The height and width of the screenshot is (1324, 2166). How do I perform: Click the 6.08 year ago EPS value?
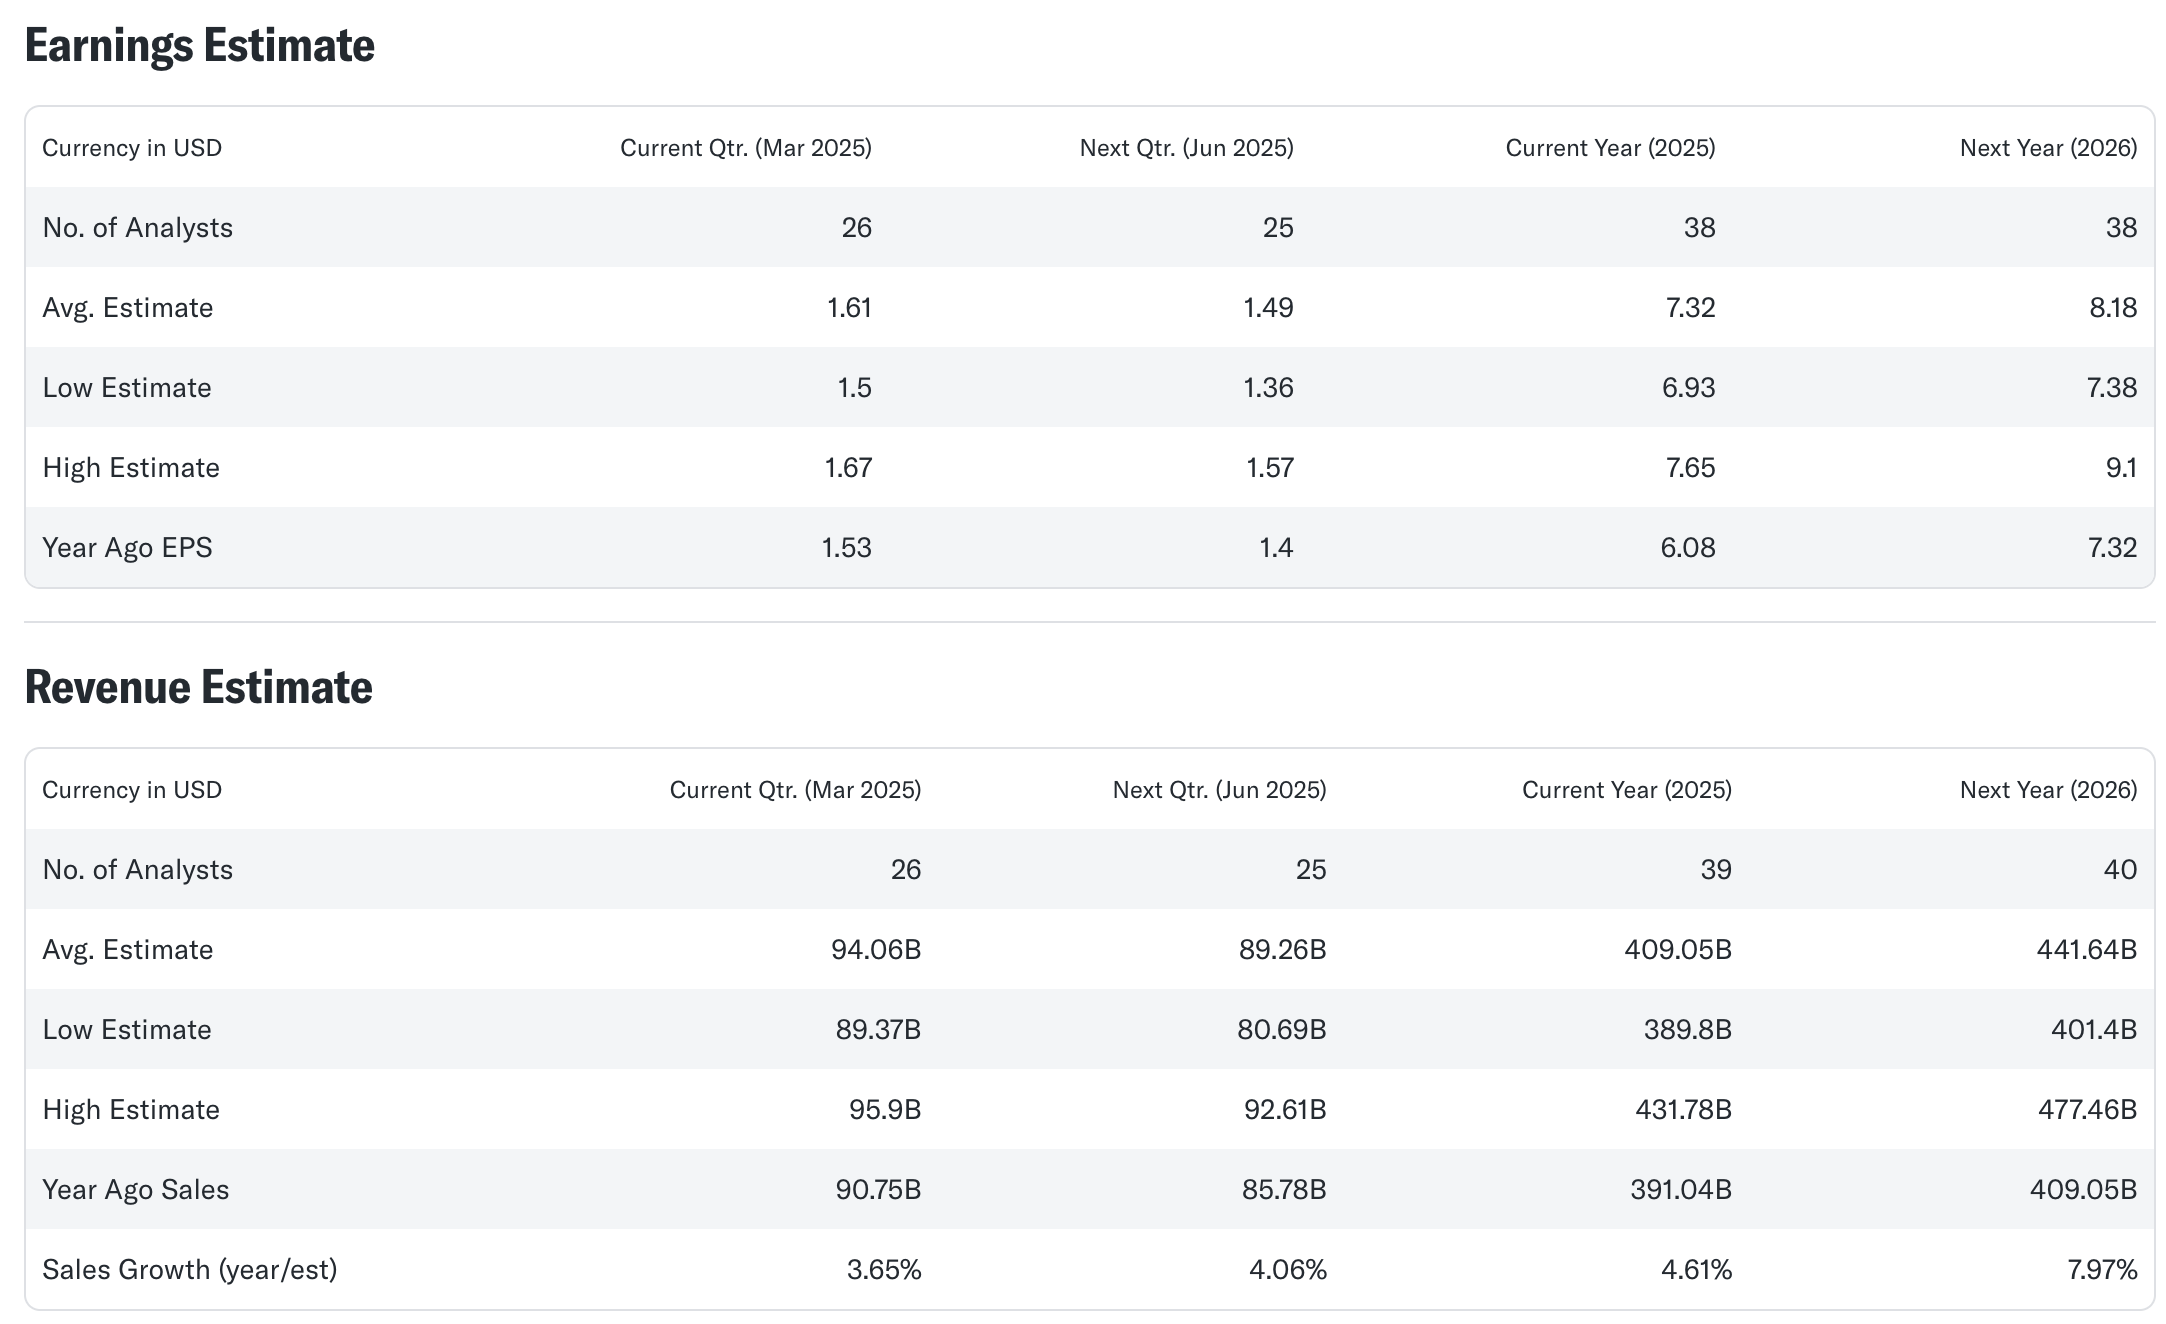1687,548
